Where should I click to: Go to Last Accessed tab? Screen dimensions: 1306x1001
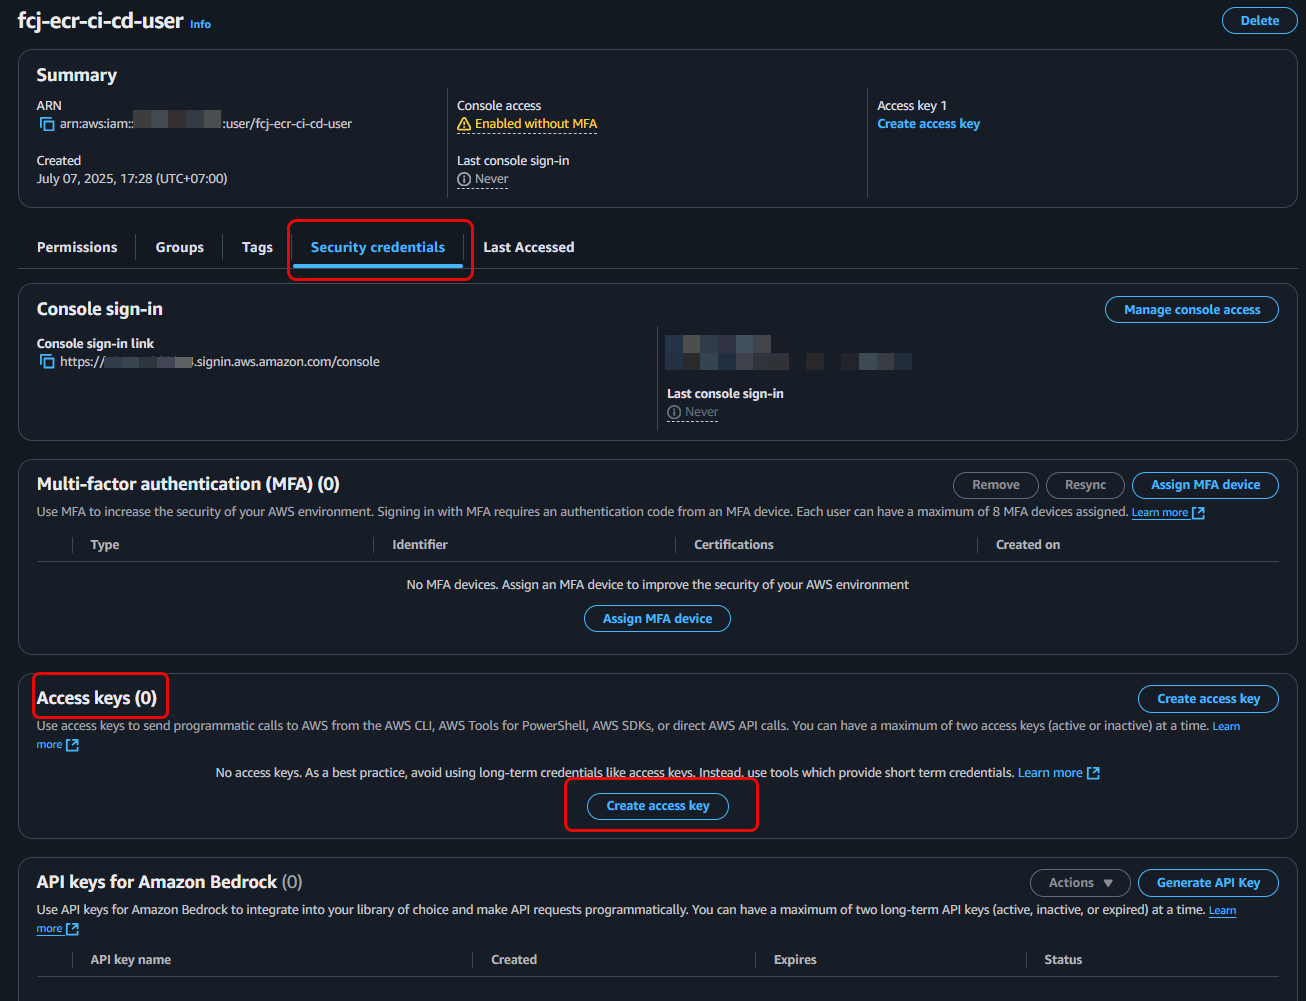click(529, 247)
